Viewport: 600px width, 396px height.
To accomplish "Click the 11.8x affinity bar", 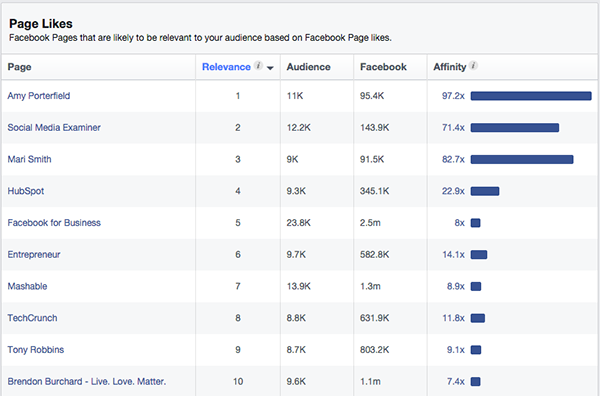I will pyautogui.click(x=478, y=318).
